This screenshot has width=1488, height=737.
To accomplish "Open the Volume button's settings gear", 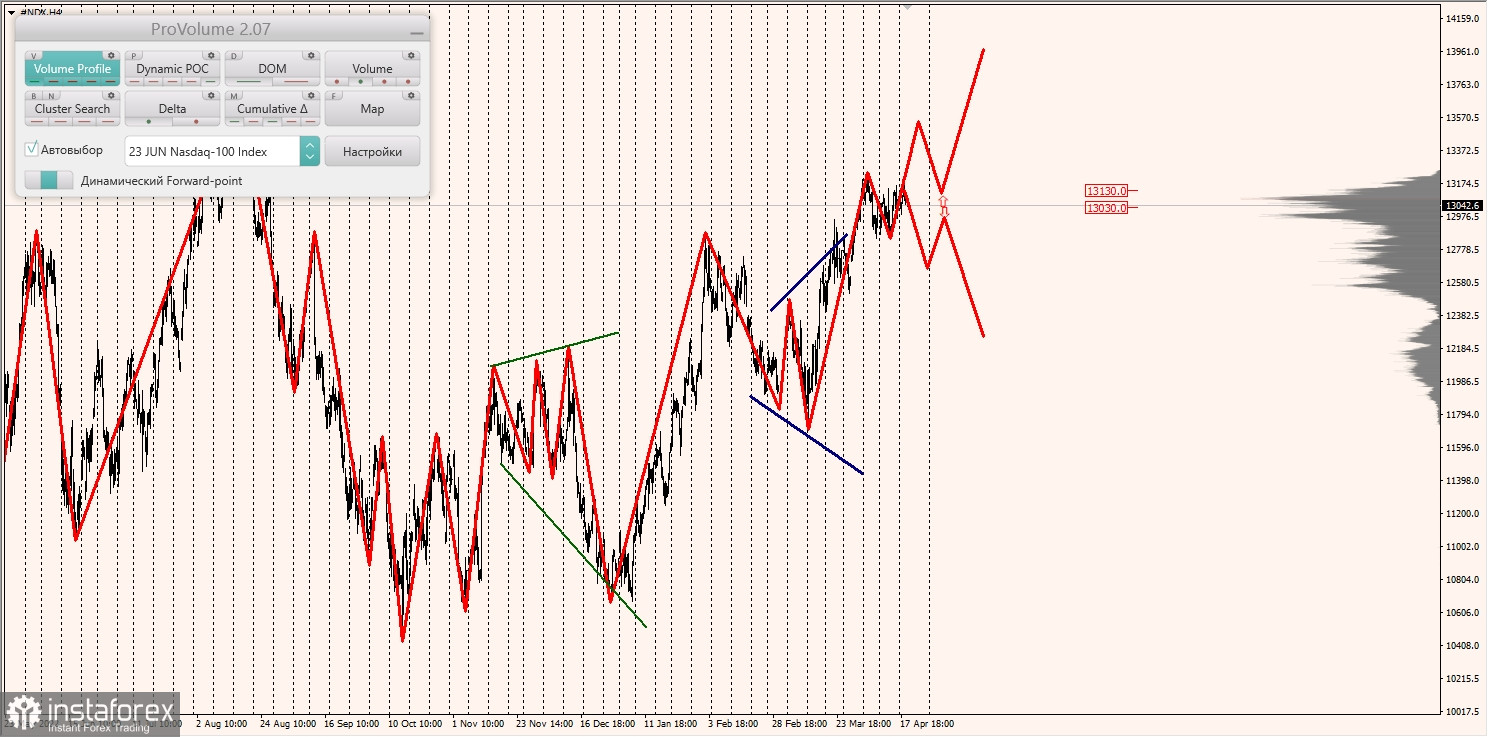I will 411,55.
